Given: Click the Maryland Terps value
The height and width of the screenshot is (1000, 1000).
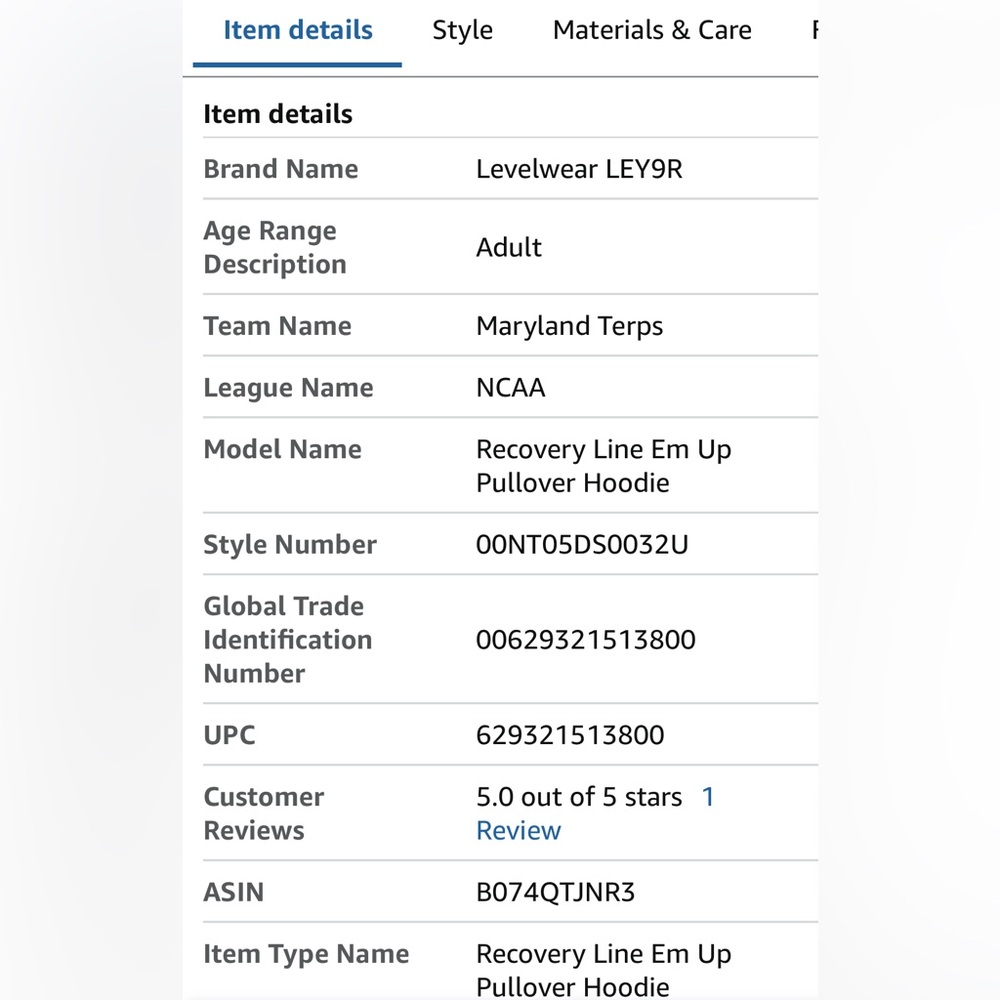Looking at the screenshot, I should pyautogui.click(x=570, y=326).
